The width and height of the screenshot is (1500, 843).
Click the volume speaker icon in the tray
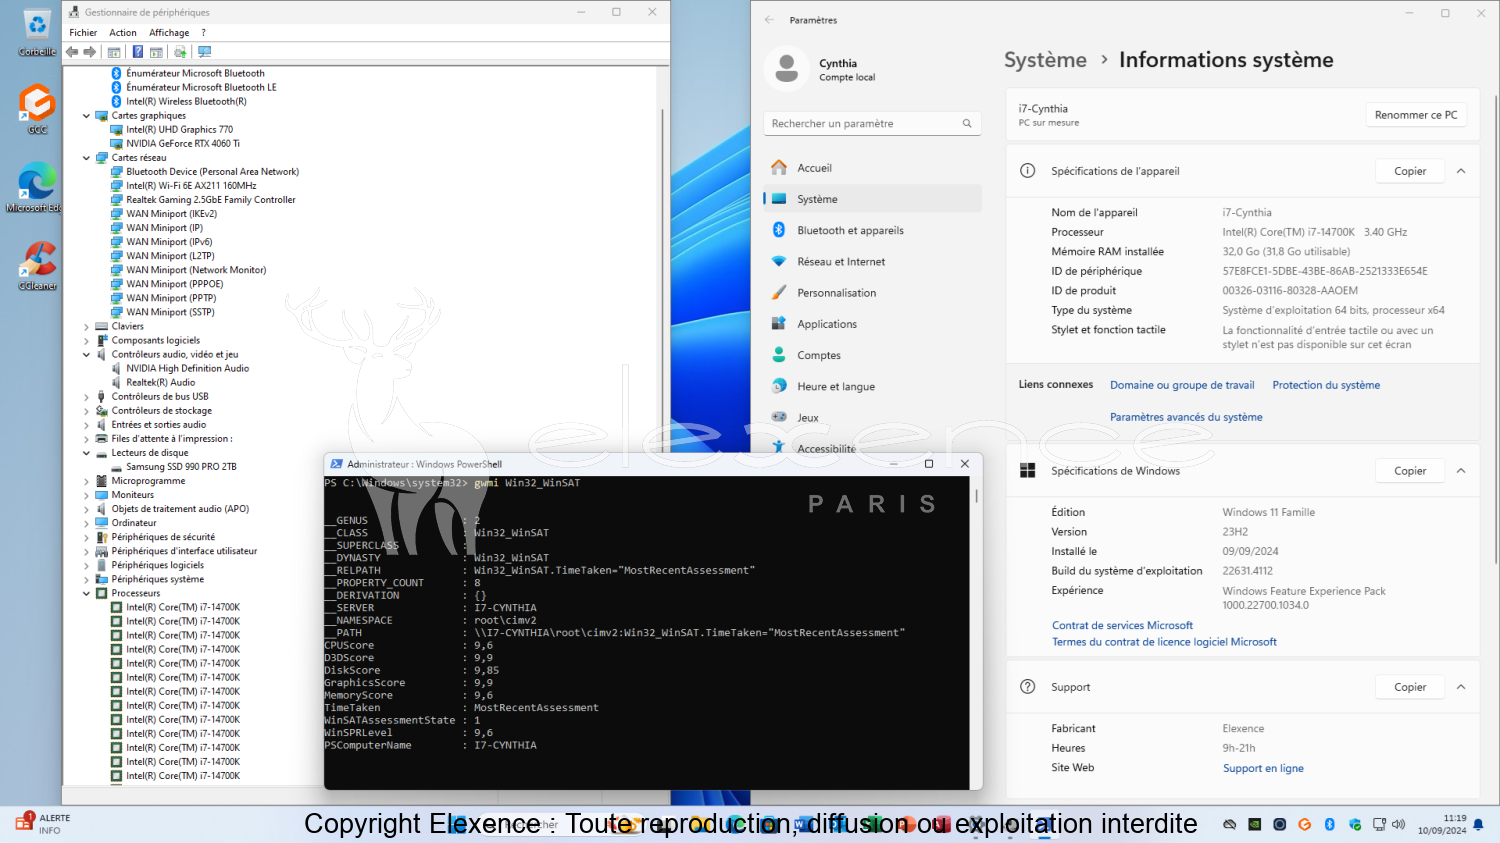tap(1398, 825)
